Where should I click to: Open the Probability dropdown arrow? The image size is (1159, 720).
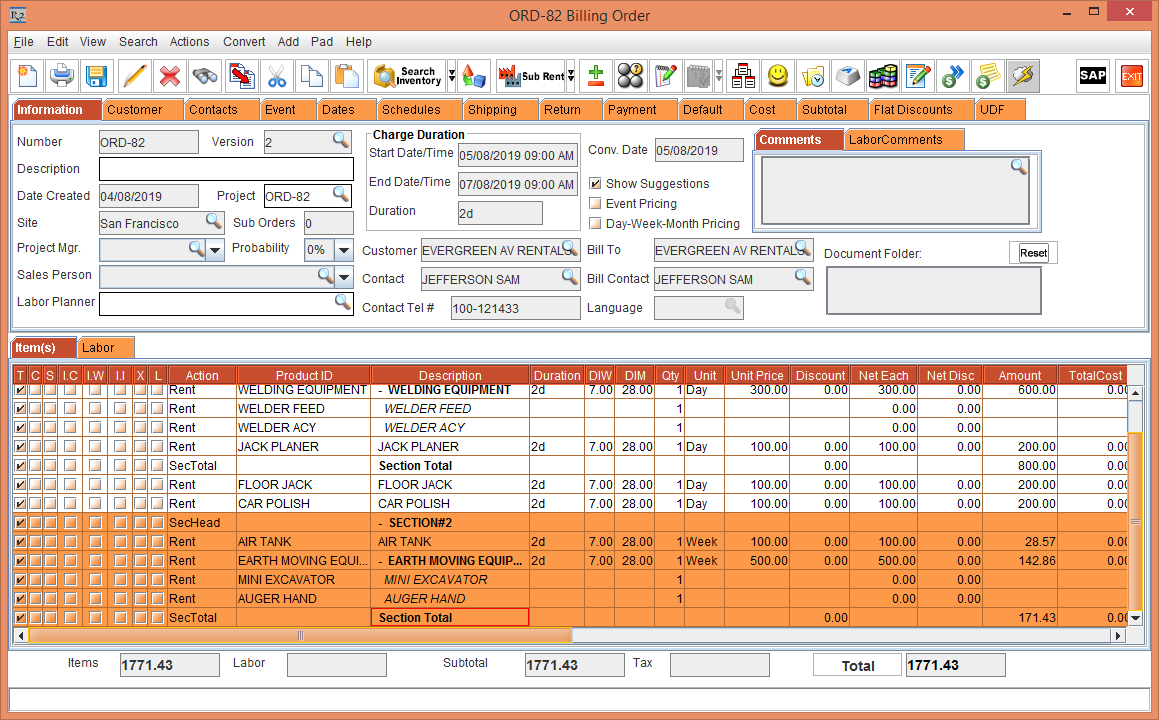344,250
